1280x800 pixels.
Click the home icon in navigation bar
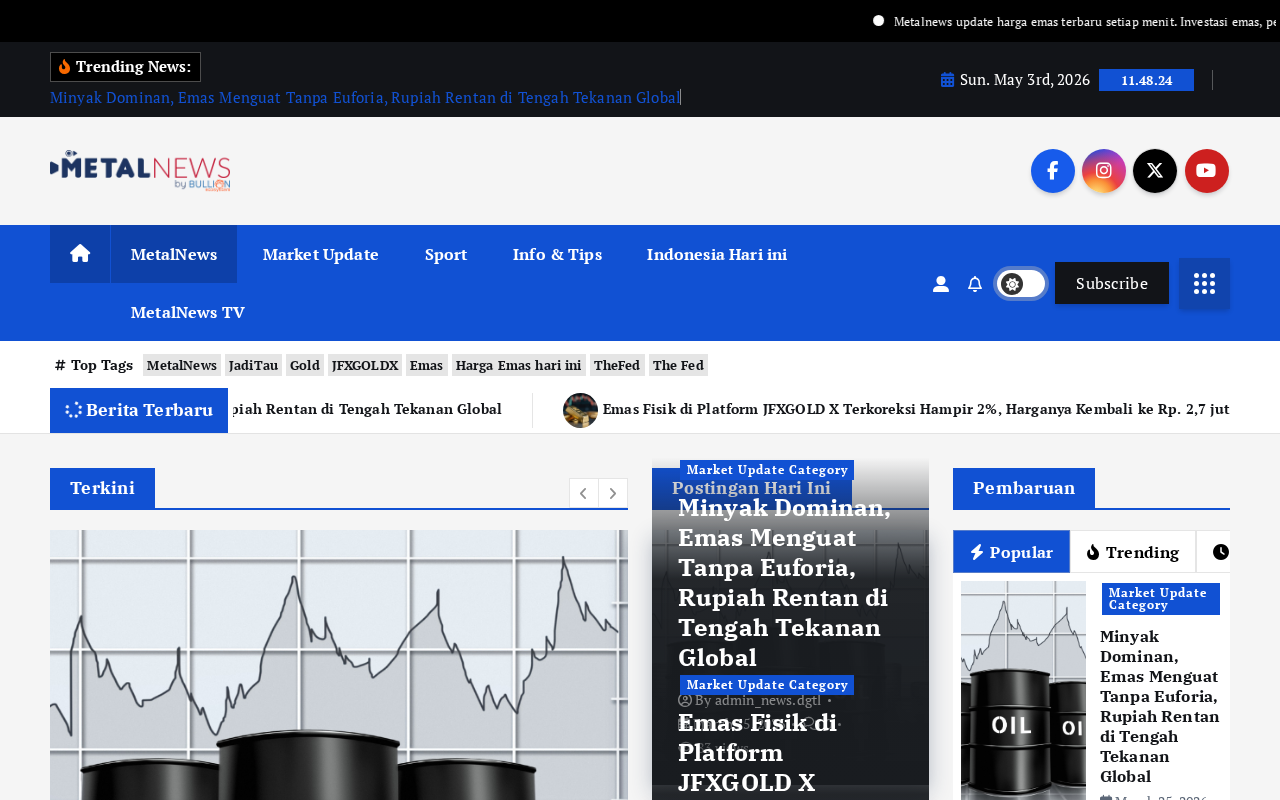[80, 254]
